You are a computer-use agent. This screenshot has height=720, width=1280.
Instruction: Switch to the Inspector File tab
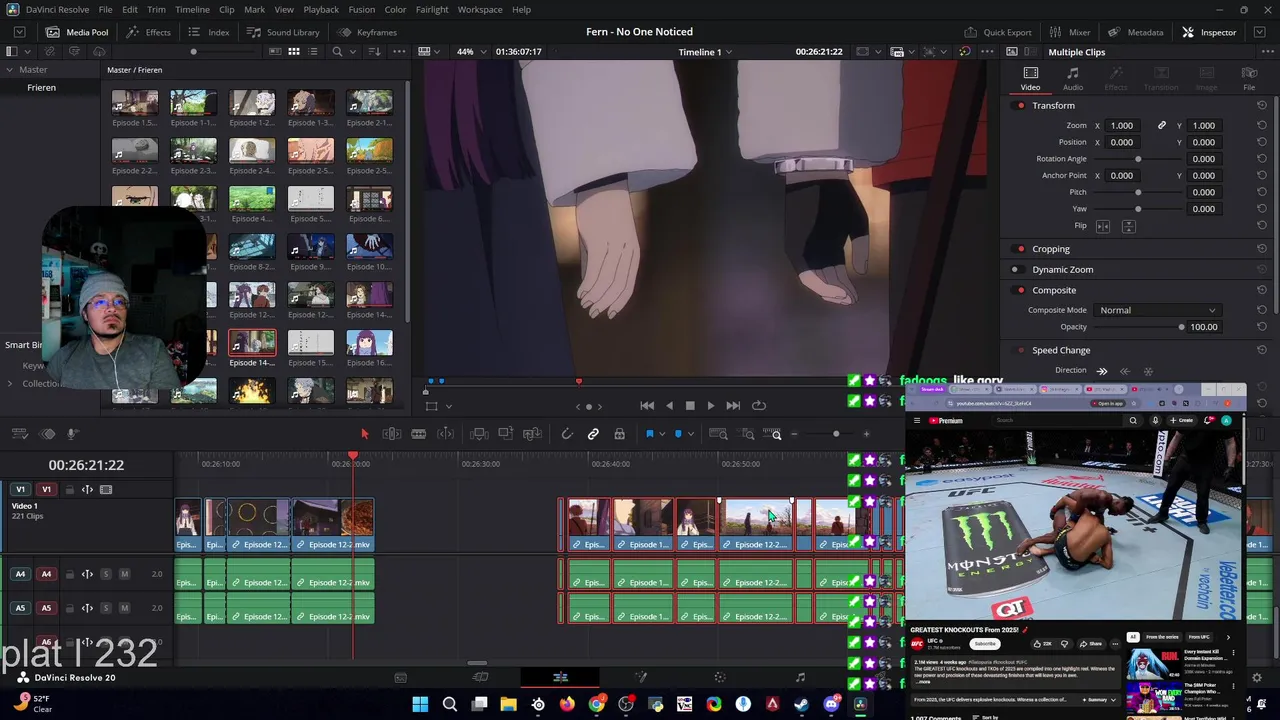pyautogui.click(x=1249, y=79)
